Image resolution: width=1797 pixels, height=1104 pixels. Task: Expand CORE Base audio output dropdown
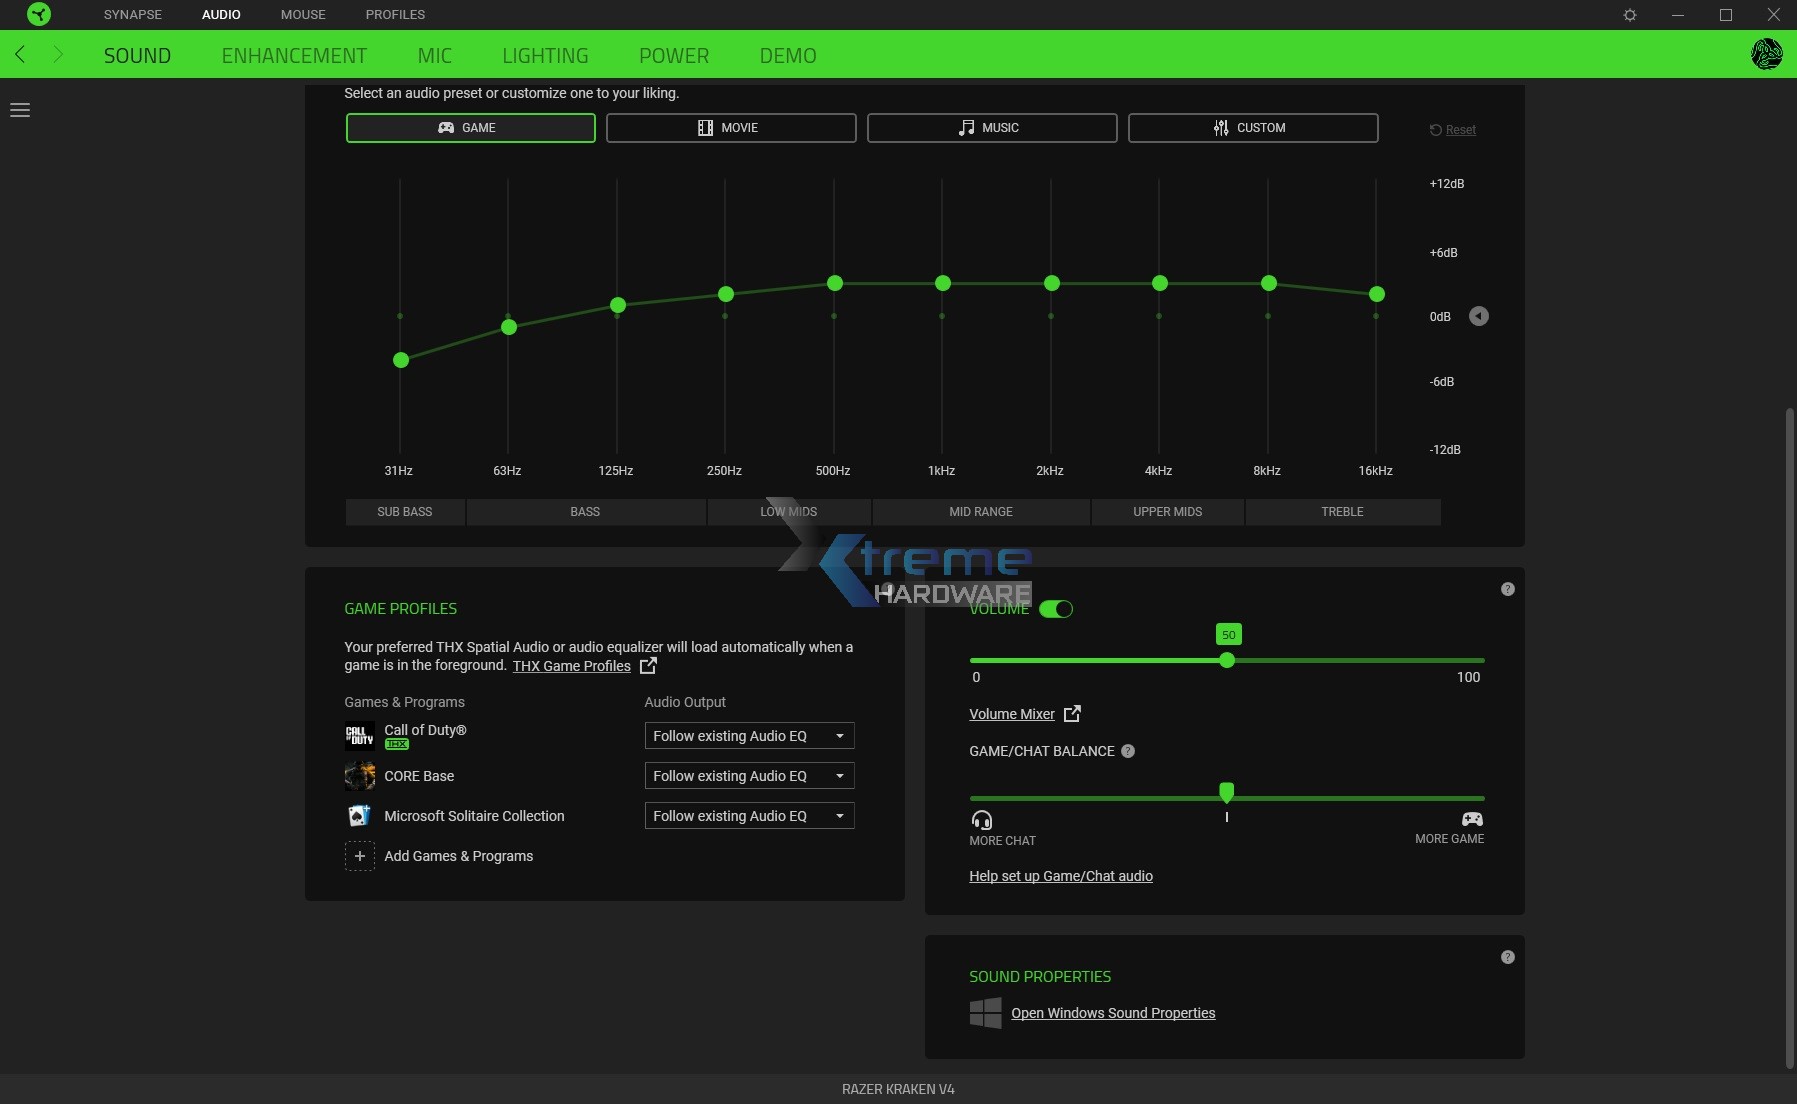(749, 776)
